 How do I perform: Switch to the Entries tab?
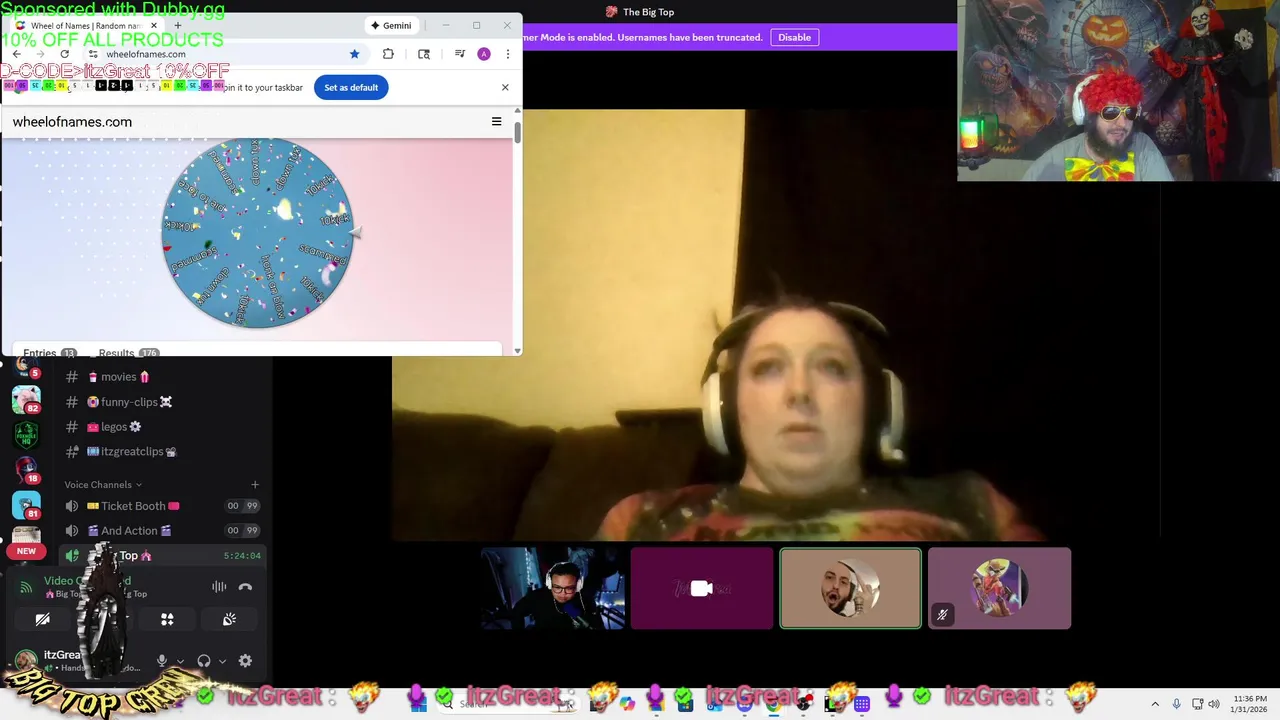pos(50,353)
